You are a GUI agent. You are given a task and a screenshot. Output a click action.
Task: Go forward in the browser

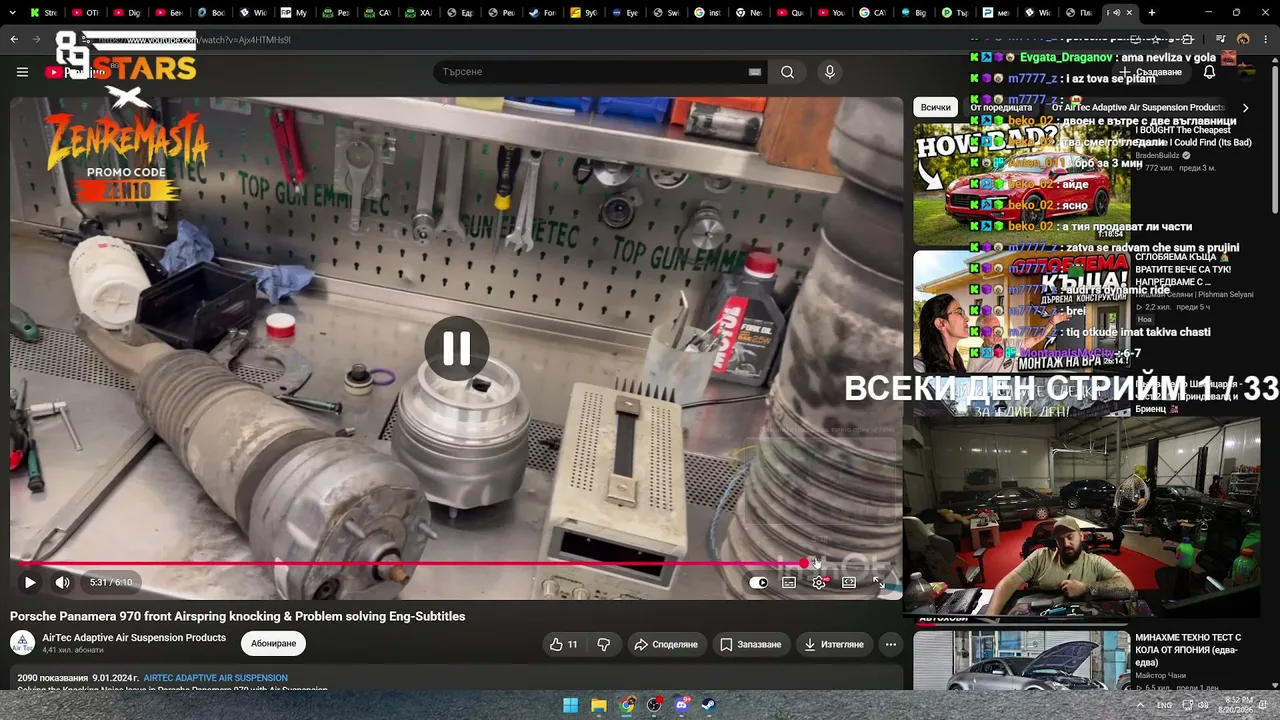click(x=38, y=40)
